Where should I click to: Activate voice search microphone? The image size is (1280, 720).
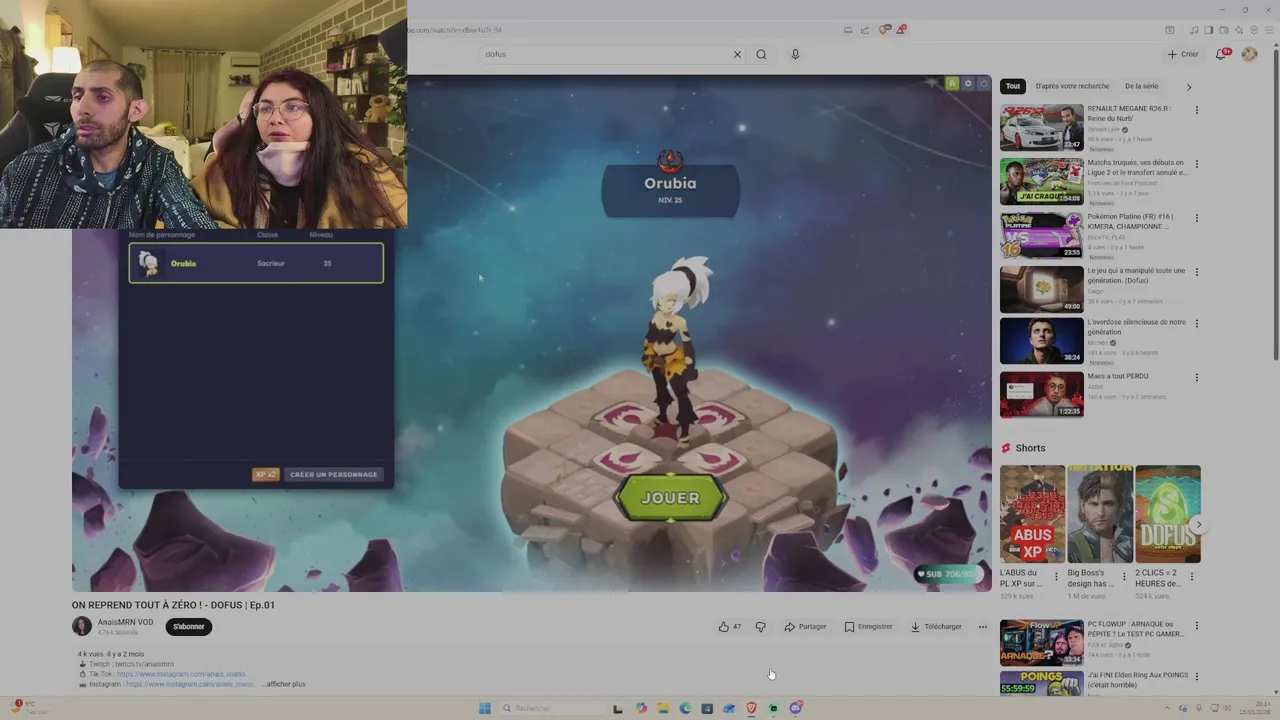(795, 54)
